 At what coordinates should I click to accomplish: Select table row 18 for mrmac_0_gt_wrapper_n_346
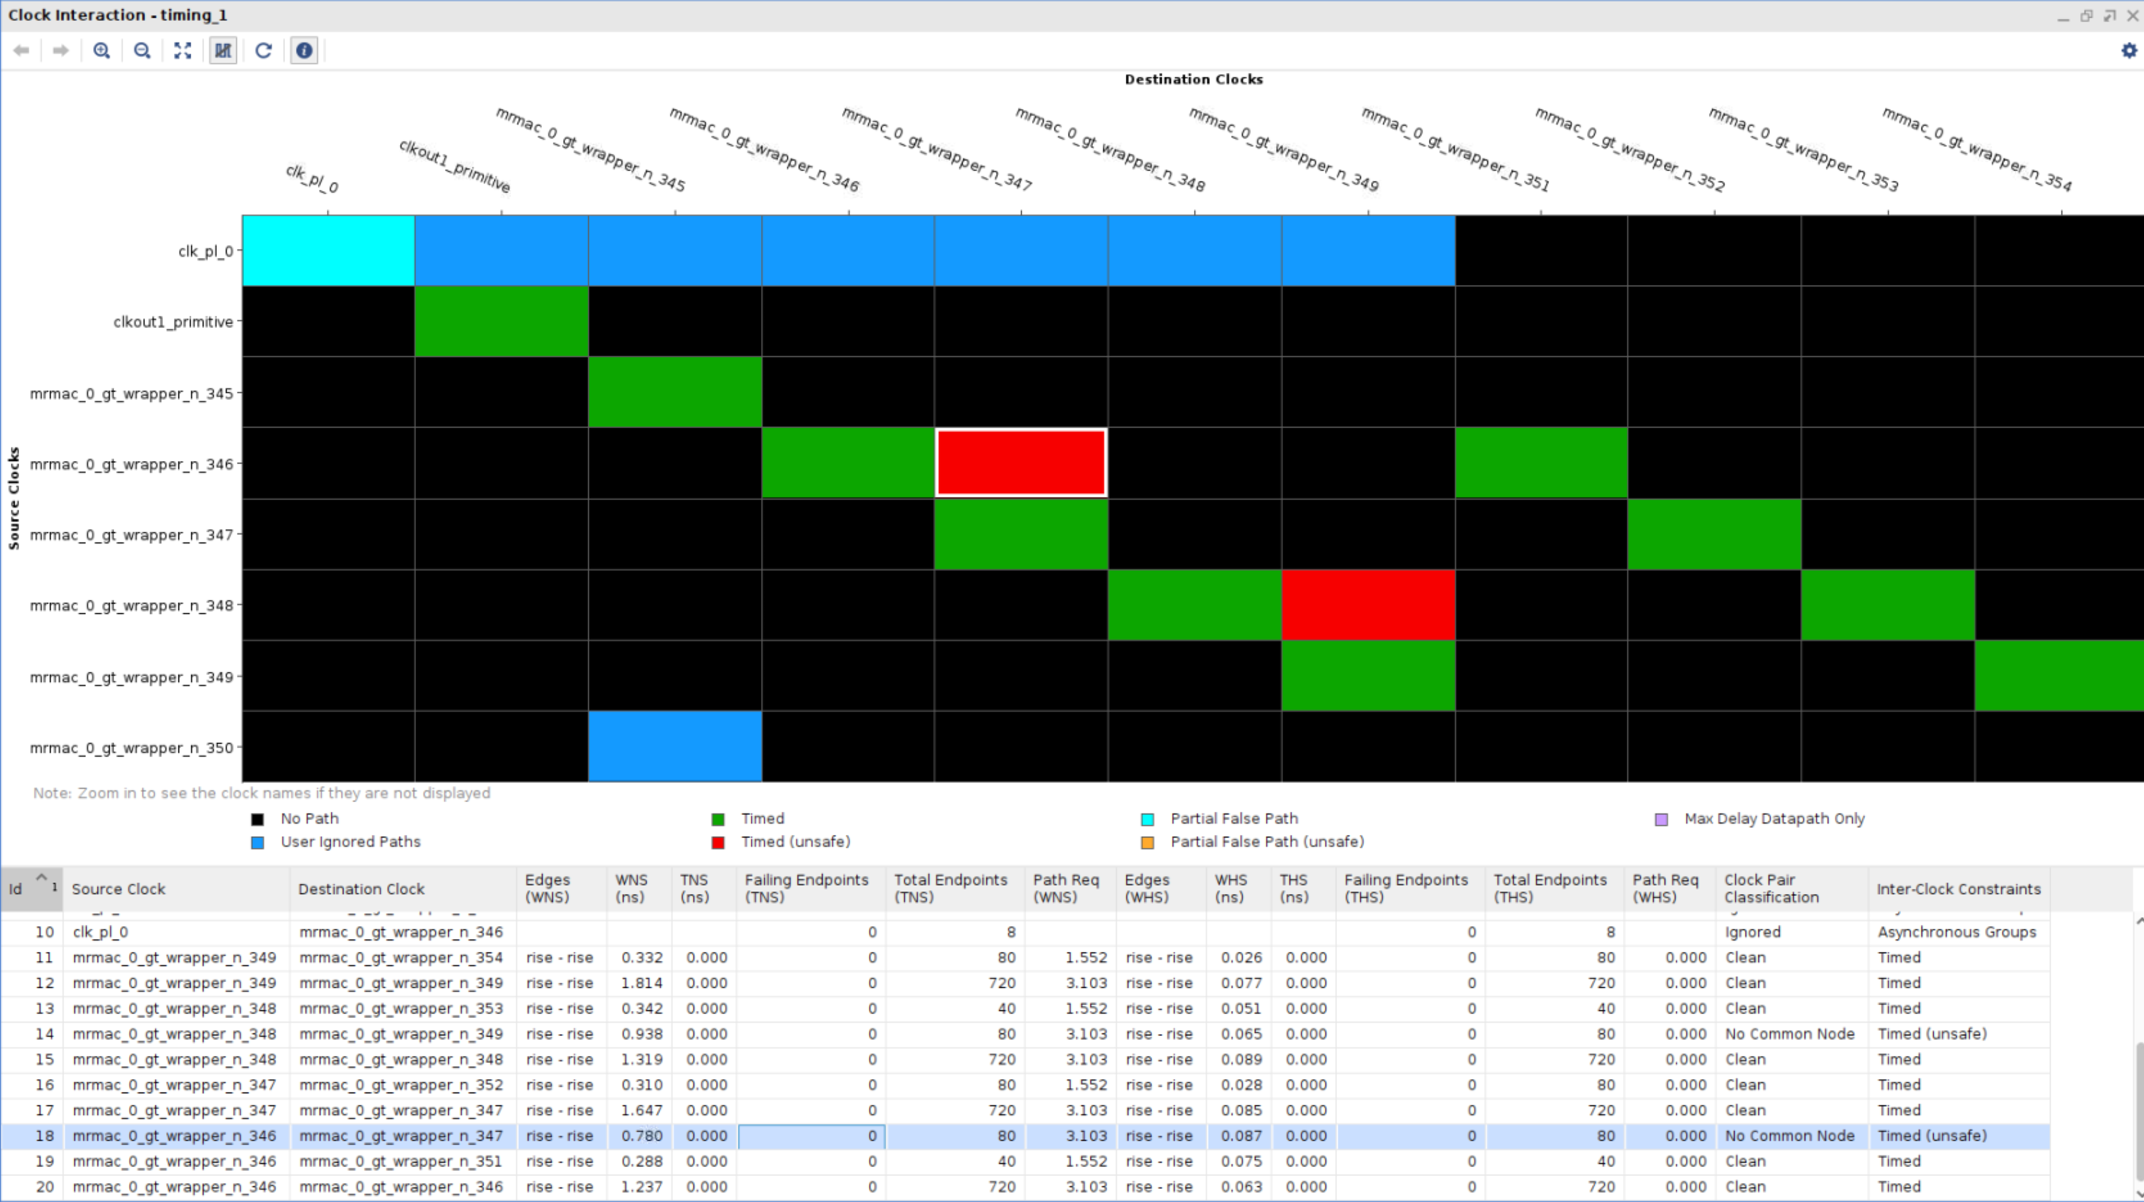pyautogui.click(x=400, y=1136)
